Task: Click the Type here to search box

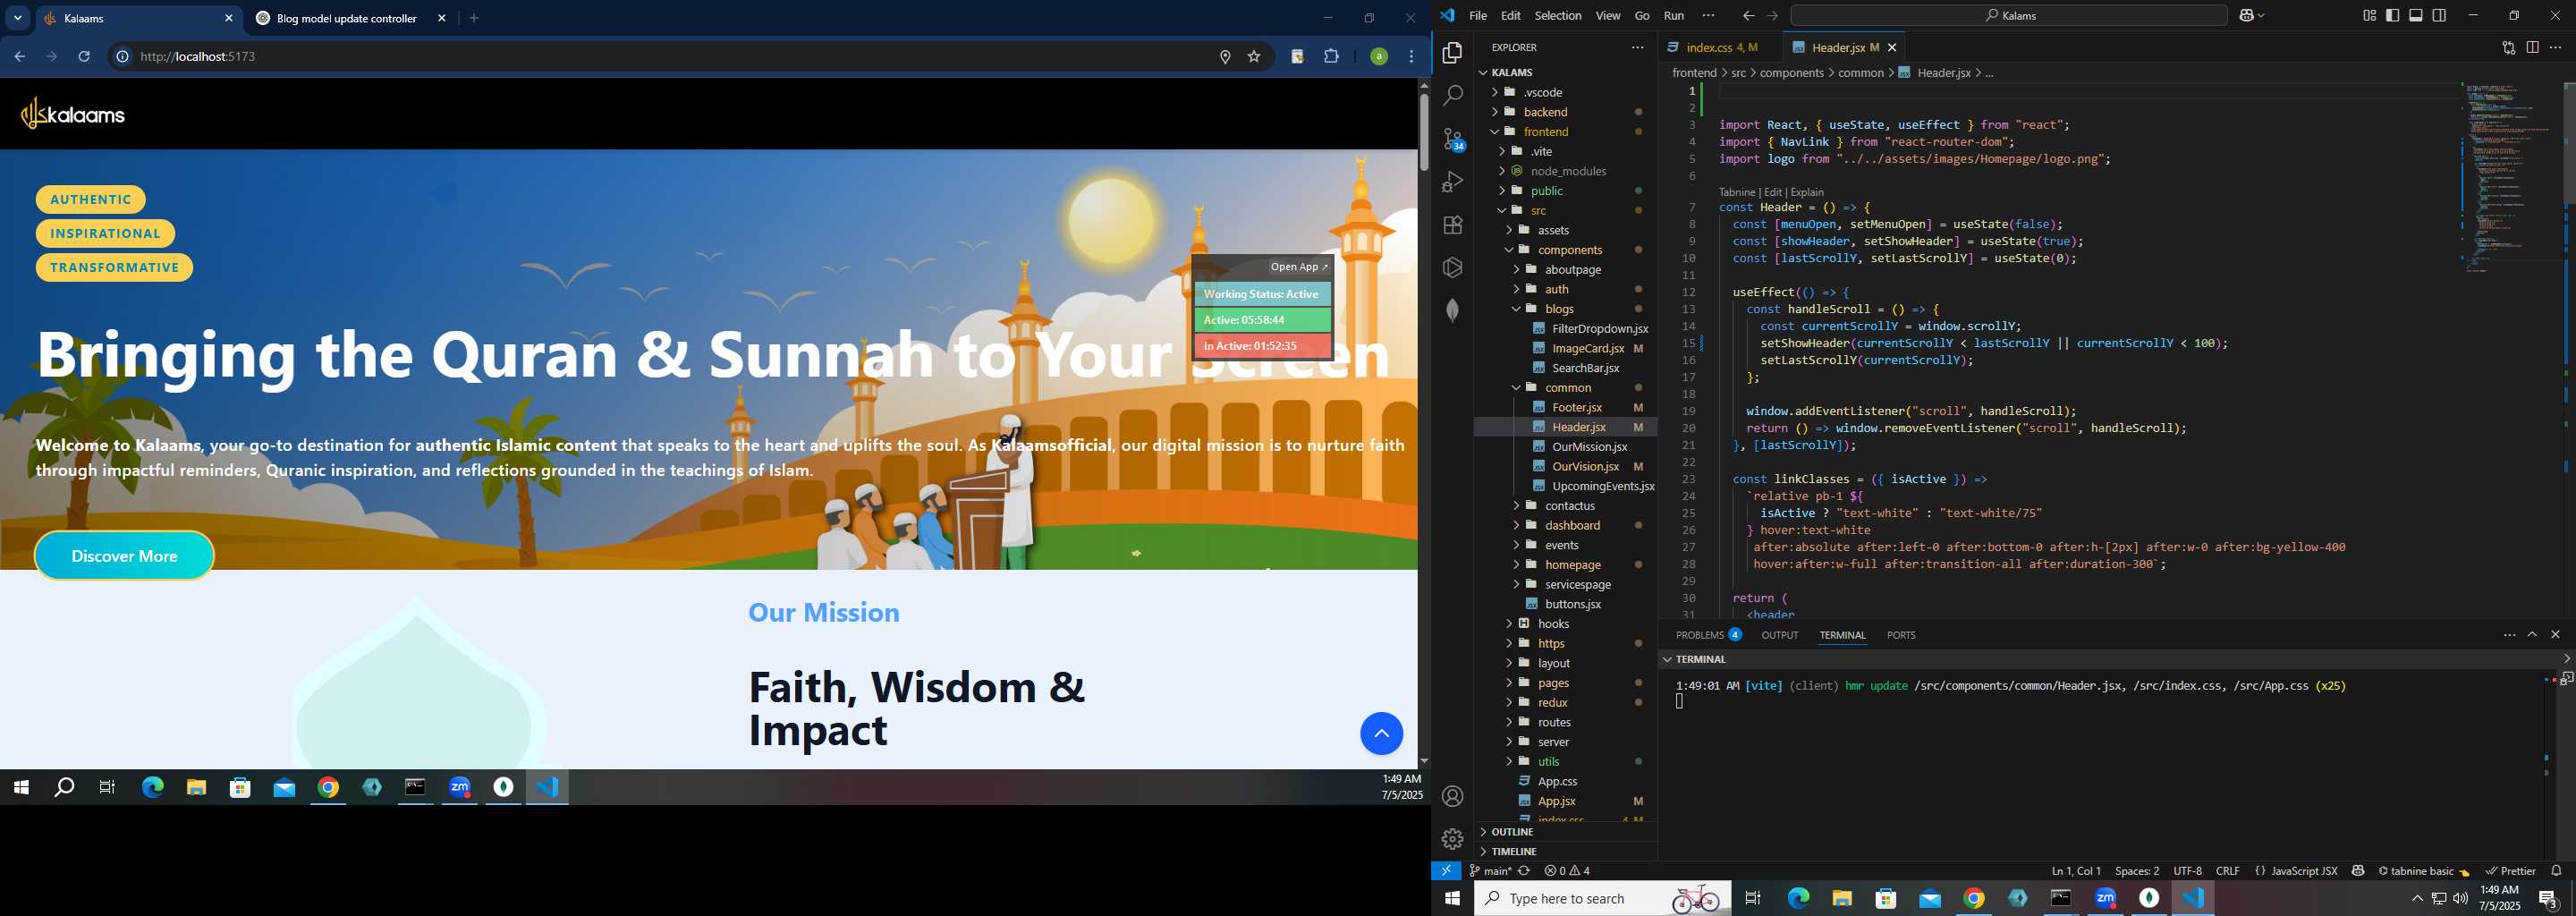Action: click(1602, 898)
